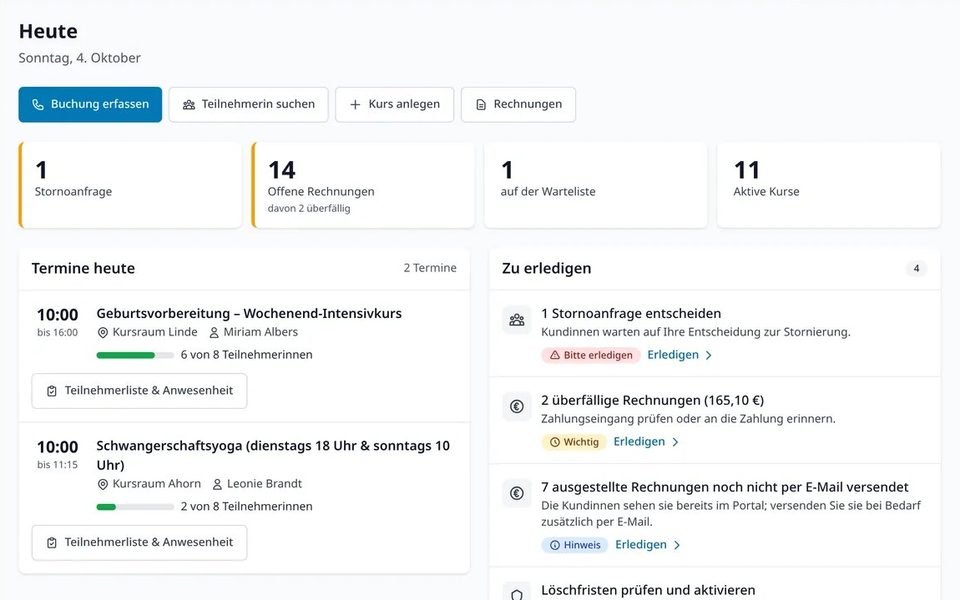Click the shield icon beside Löschfristen prüfen
The height and width of the screenshot is (600, 960).
pos(517,594)
